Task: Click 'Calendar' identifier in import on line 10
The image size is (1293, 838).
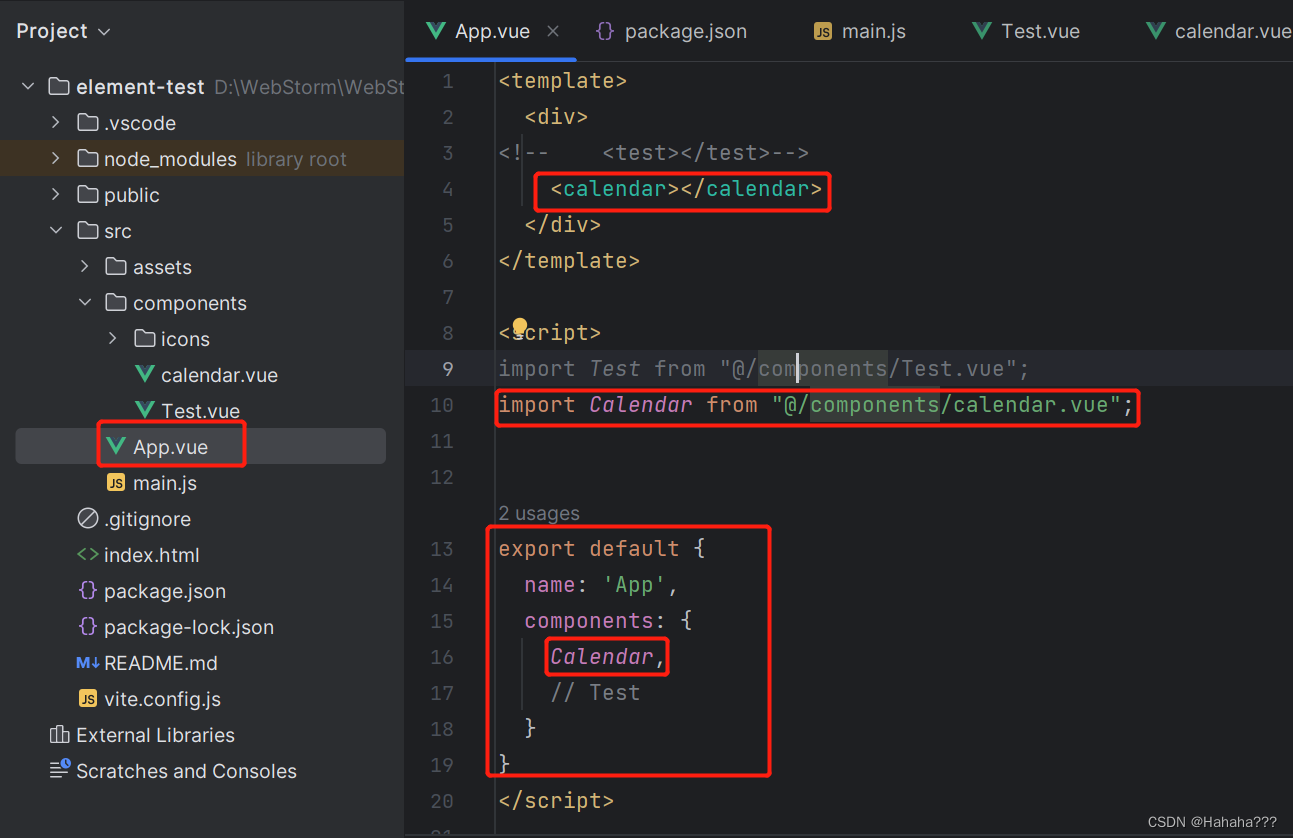Action: tap(641, 405)
